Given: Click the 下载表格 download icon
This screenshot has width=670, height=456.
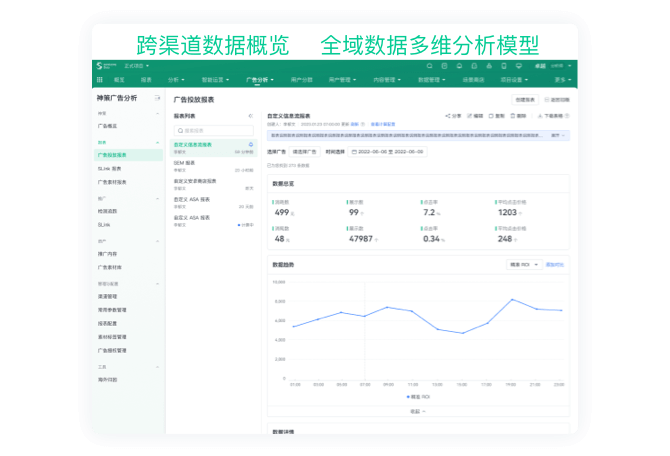Looking at the screenshot, I should click(540, 116).
